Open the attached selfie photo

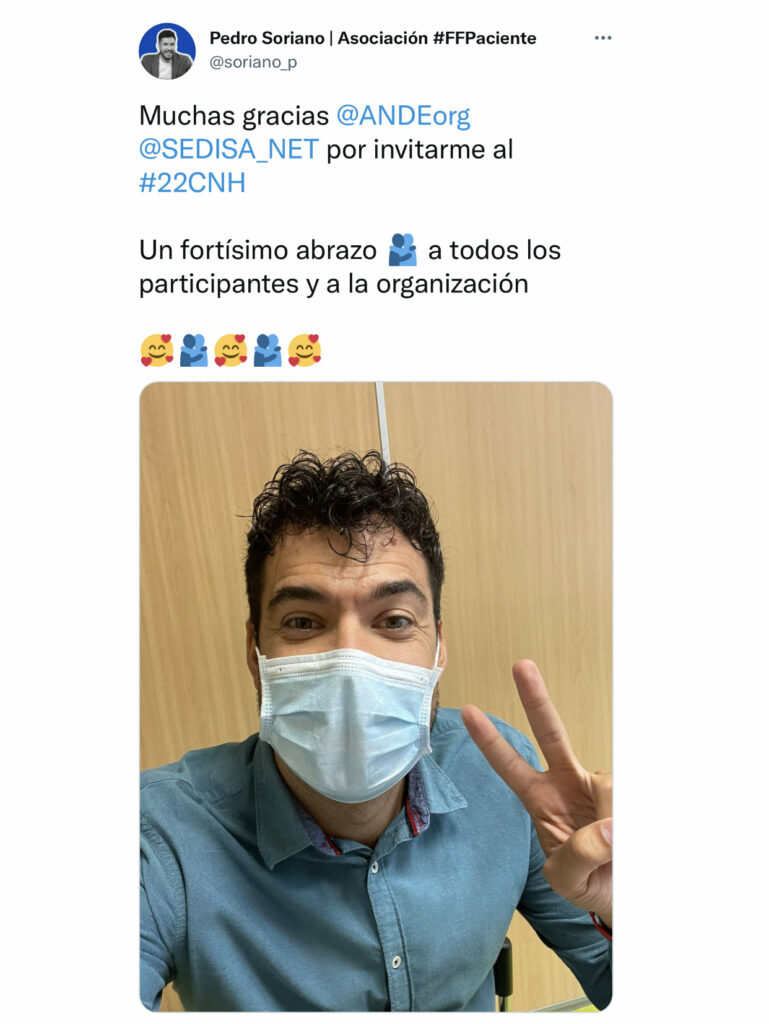[376, 697]
